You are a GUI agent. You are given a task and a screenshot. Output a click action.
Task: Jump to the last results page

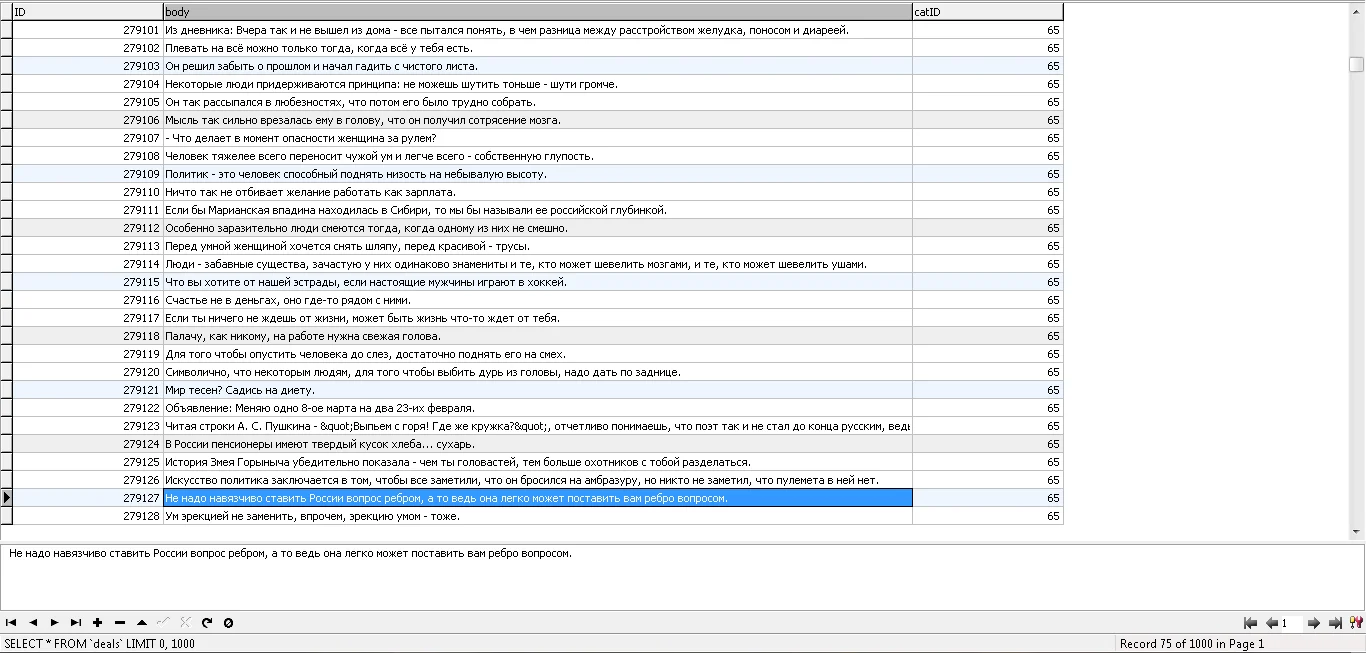click(1335, 623)
